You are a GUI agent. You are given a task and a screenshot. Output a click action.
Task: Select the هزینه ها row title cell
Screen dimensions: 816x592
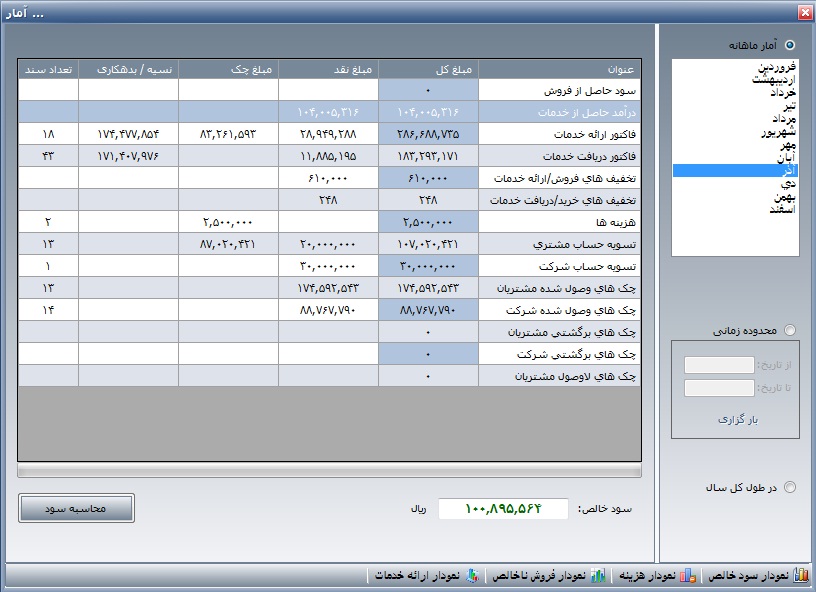(559, 221)
